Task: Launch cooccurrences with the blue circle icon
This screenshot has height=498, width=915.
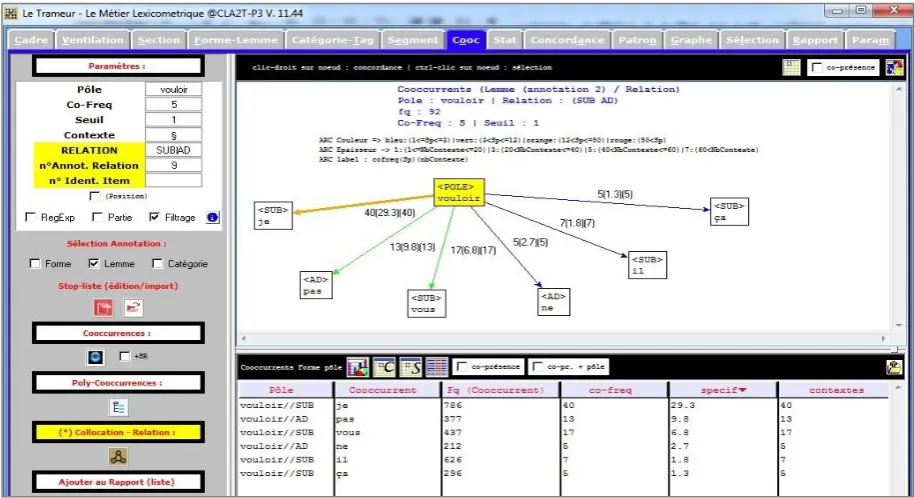Action: (x=96, y=357)
